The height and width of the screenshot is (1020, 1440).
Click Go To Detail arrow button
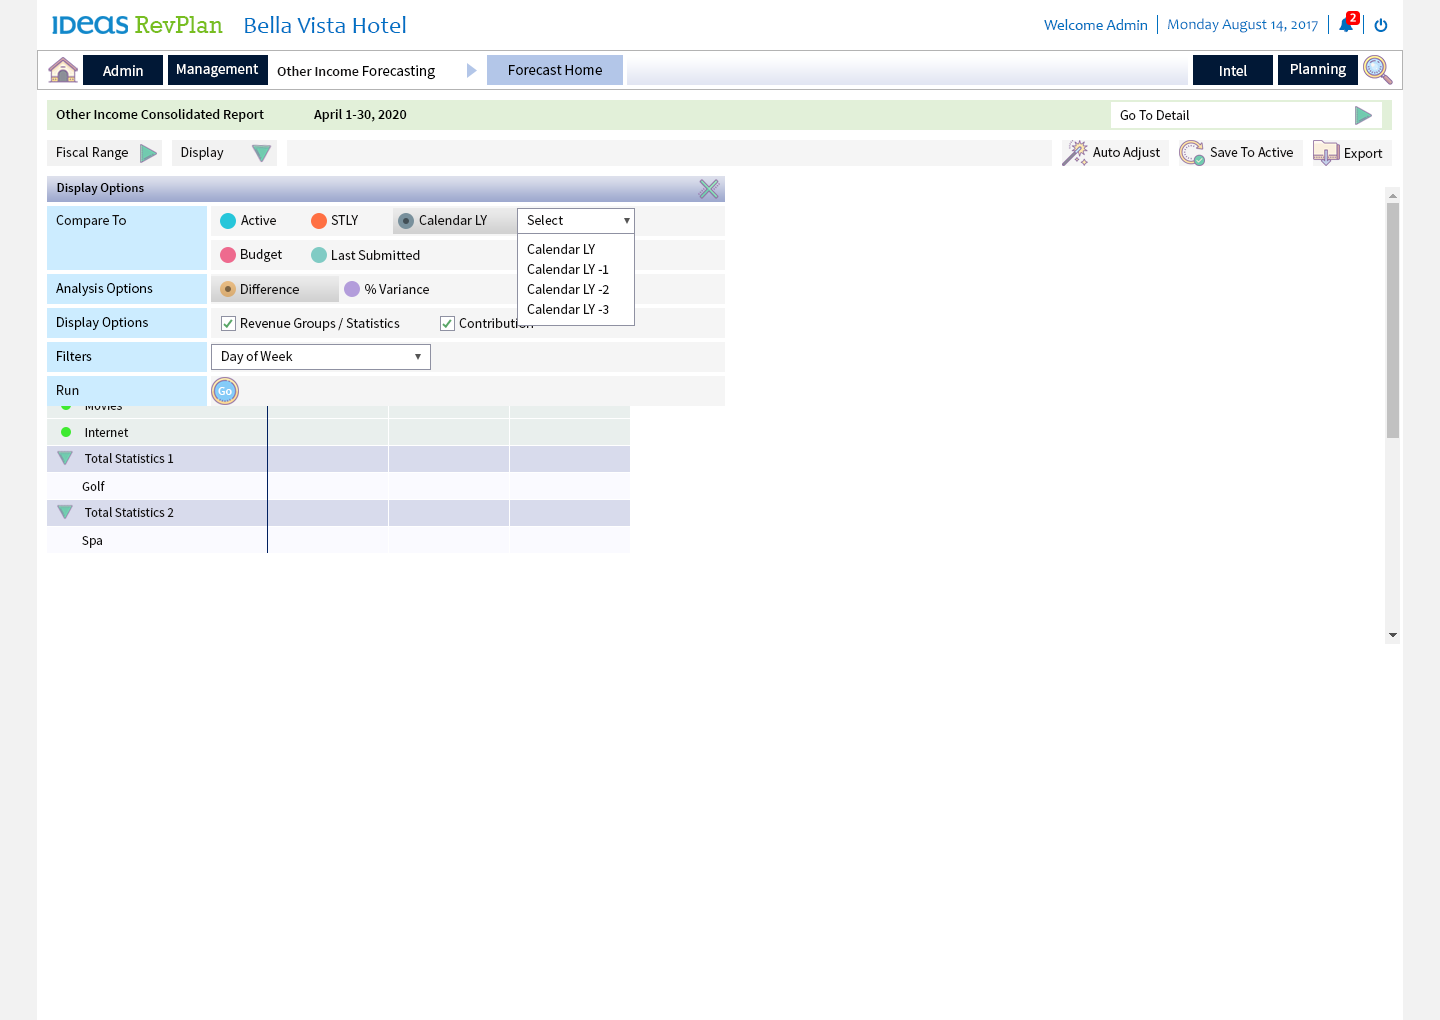1362,116
